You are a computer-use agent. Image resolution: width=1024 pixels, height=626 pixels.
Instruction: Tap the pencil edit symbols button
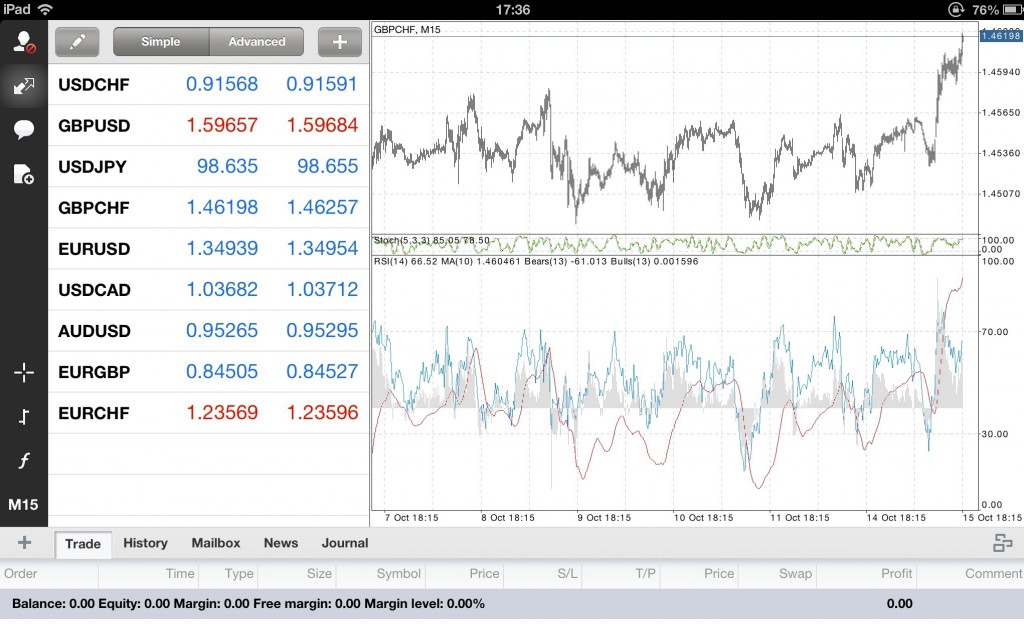pos(77,42)
